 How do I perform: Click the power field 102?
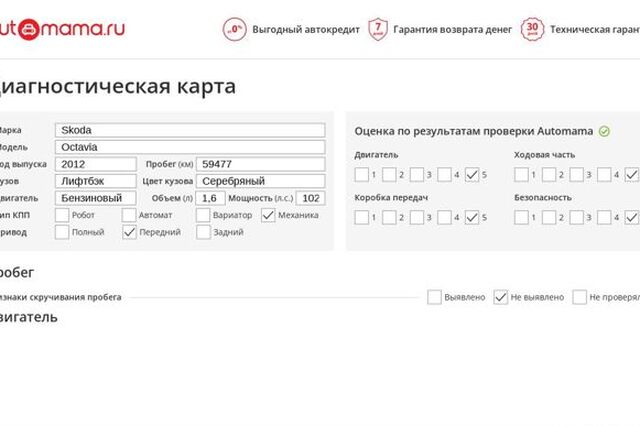click(x=311, y=198)
